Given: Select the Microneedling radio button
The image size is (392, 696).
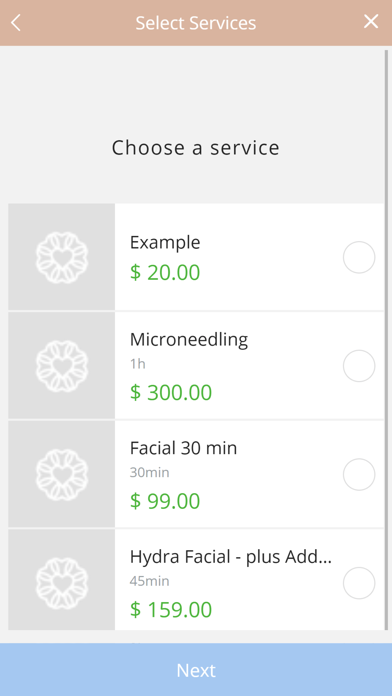Looking at the screenshot, I should [x=359, y=366].
